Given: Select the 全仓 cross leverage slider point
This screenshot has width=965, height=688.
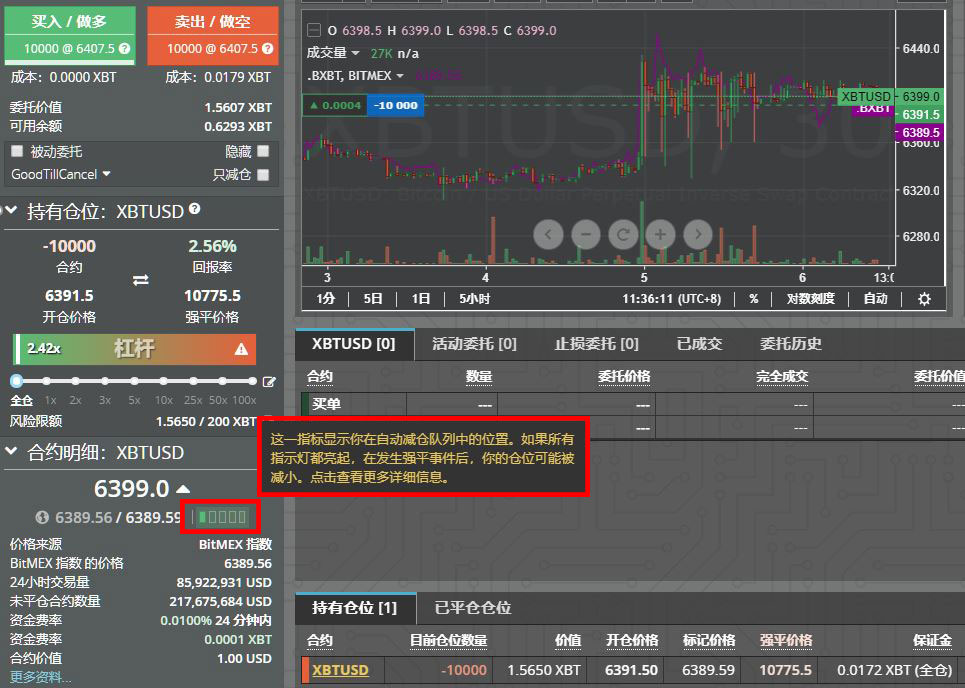Looking at the screenshot, I should [x=17, y=381].
